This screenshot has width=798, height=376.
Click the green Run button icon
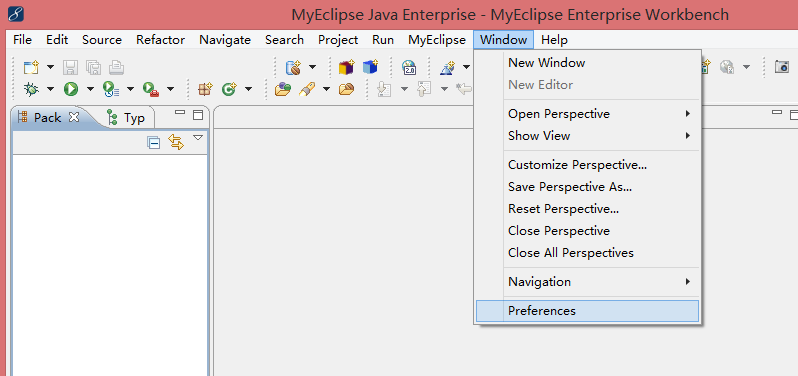tap(71, 90)
